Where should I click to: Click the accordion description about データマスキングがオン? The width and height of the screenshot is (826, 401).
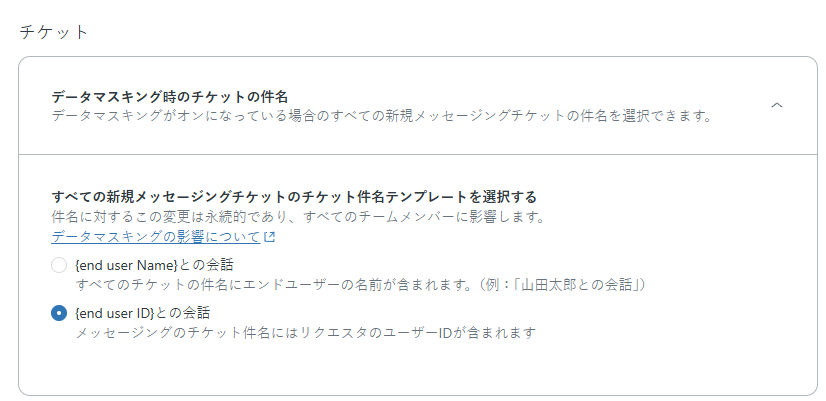[380, 116]
